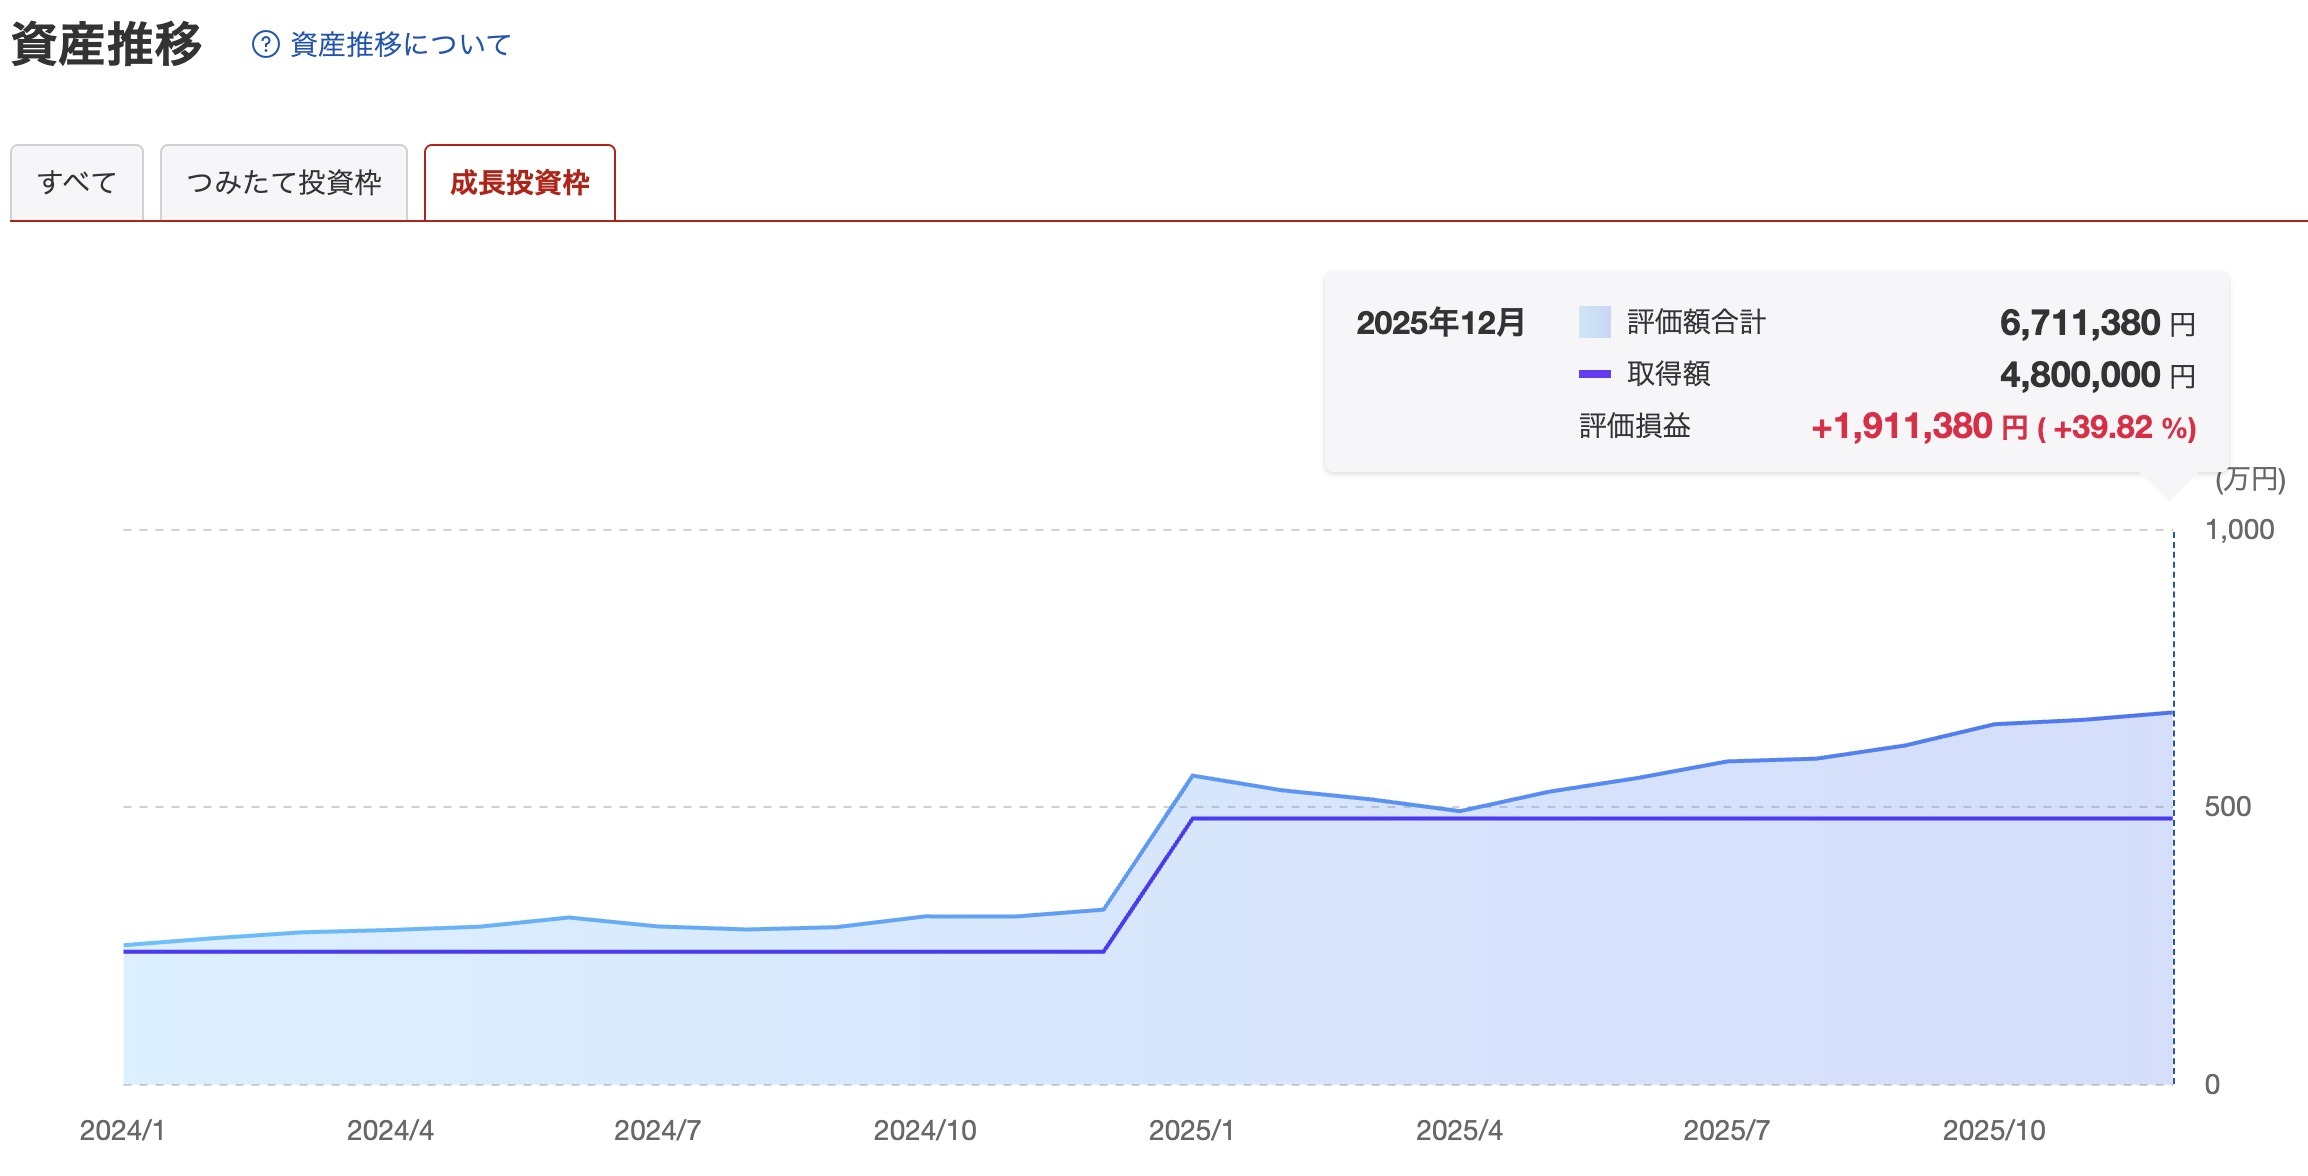
Task: Click the 2025/4 x-axis label
Action: pyautogui.click(x=1459, y=1130)
